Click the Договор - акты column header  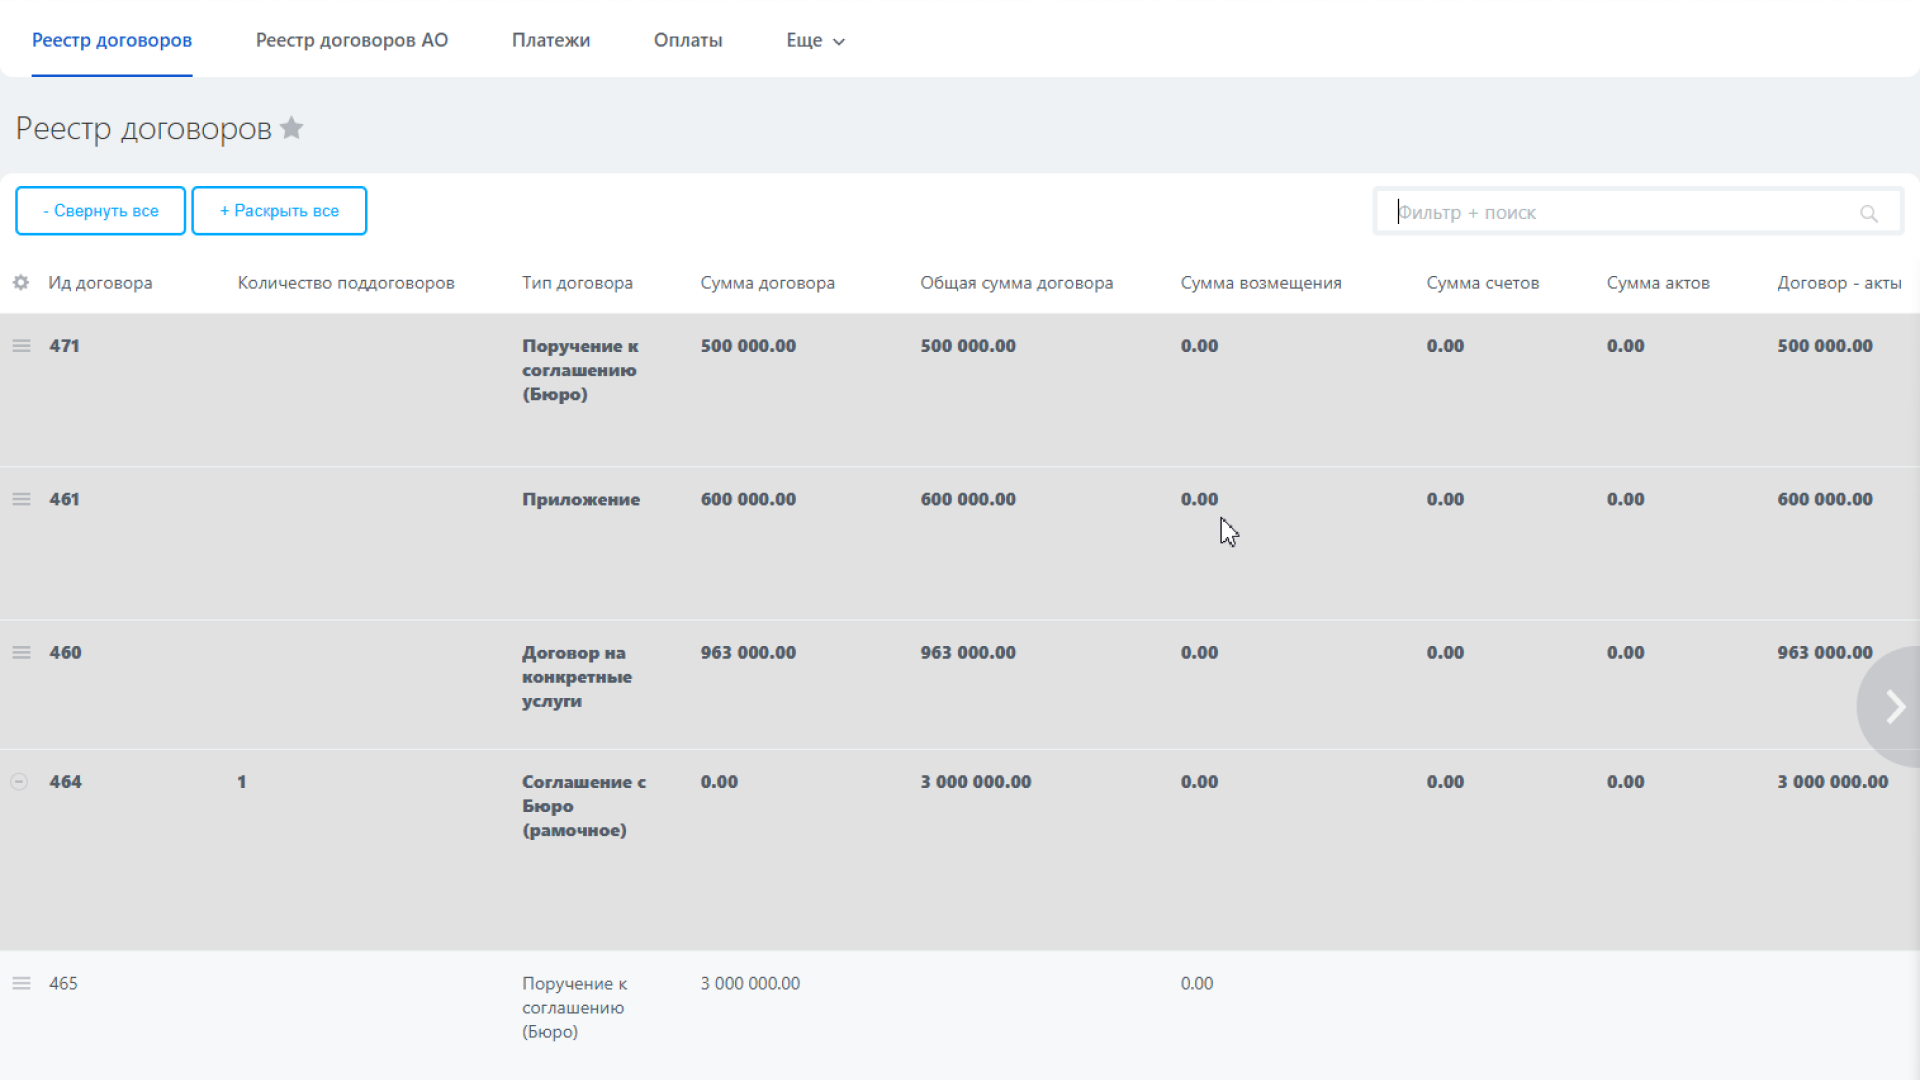(x=1839, y=283)
